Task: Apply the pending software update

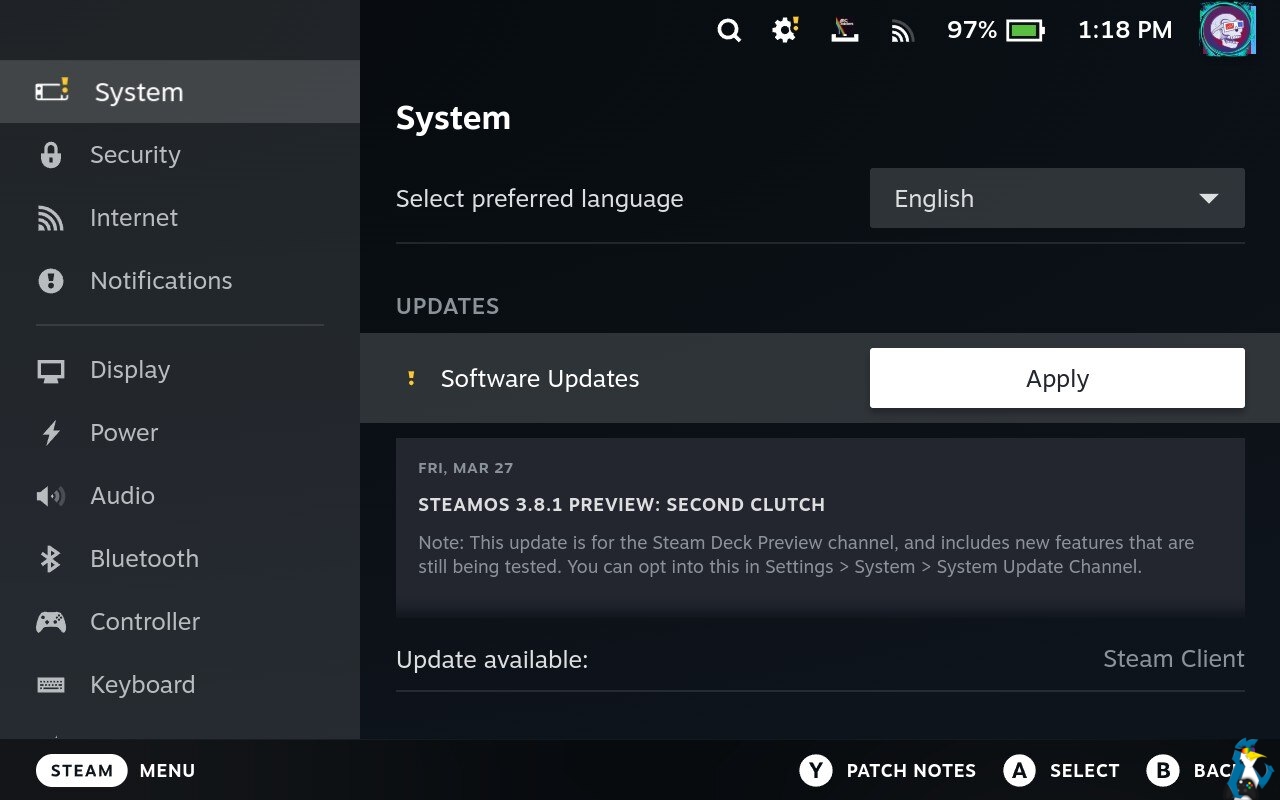Action: (1056, 378)
